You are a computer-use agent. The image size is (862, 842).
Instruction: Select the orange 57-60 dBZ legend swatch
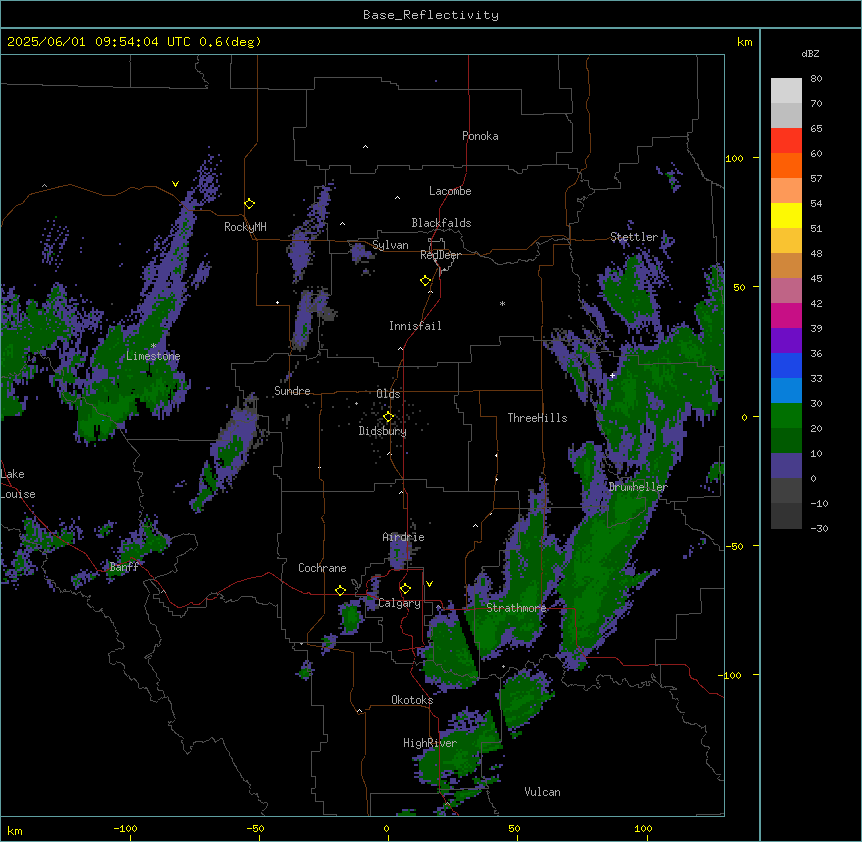point(786,165)
